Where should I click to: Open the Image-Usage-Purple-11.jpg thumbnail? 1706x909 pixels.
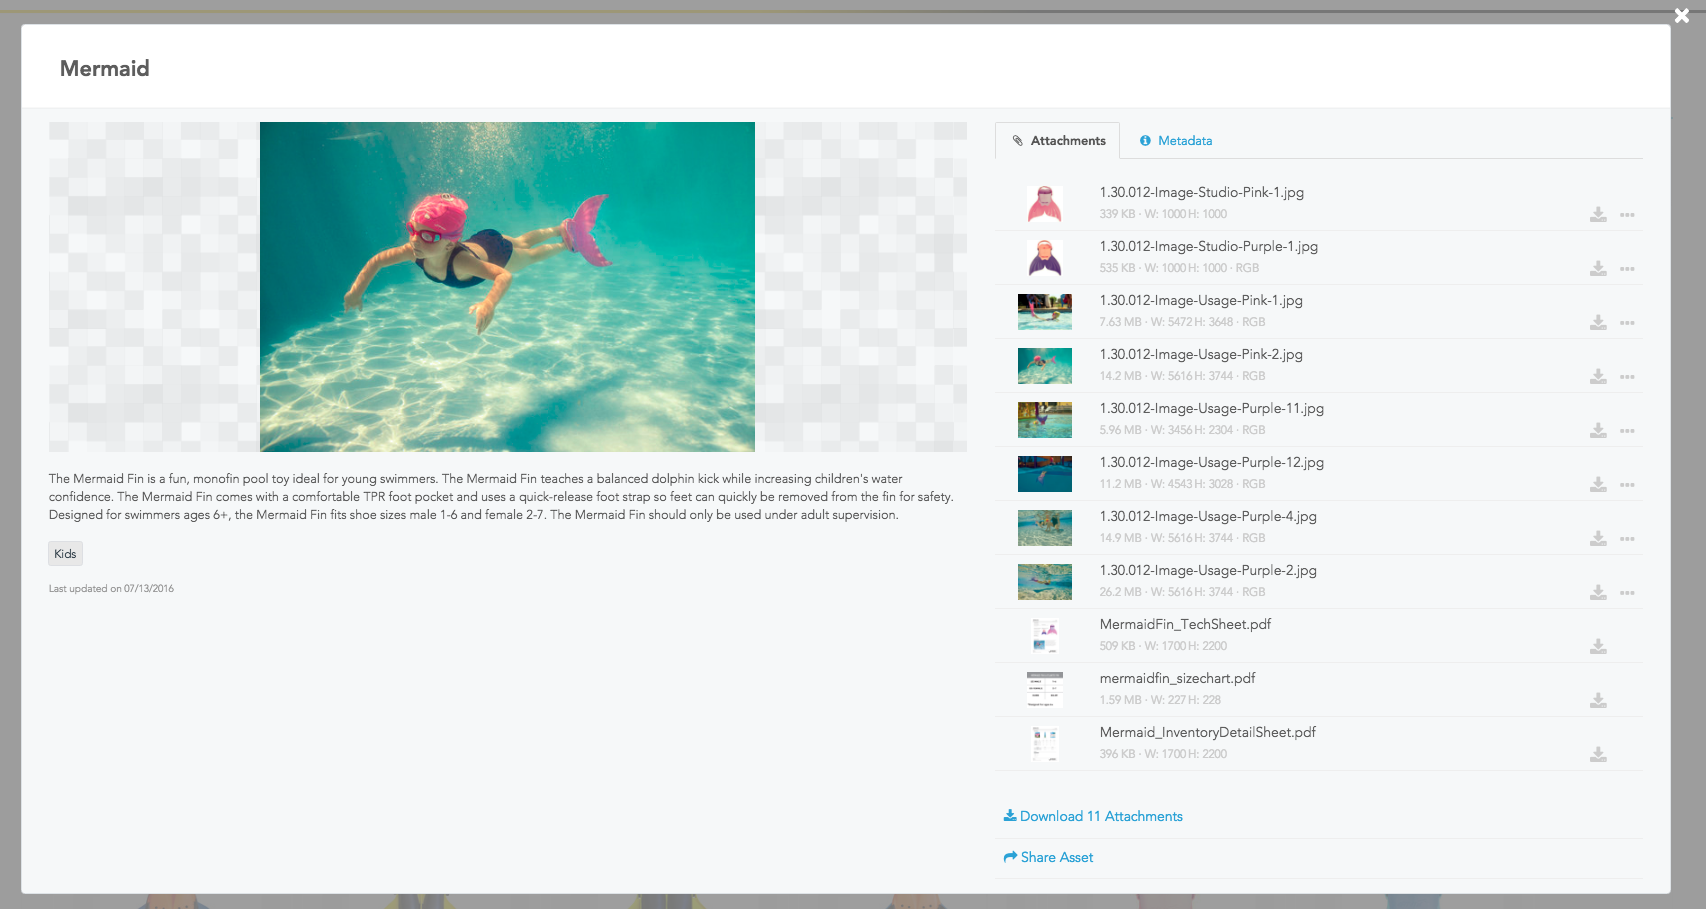[x=1045, y=420]
